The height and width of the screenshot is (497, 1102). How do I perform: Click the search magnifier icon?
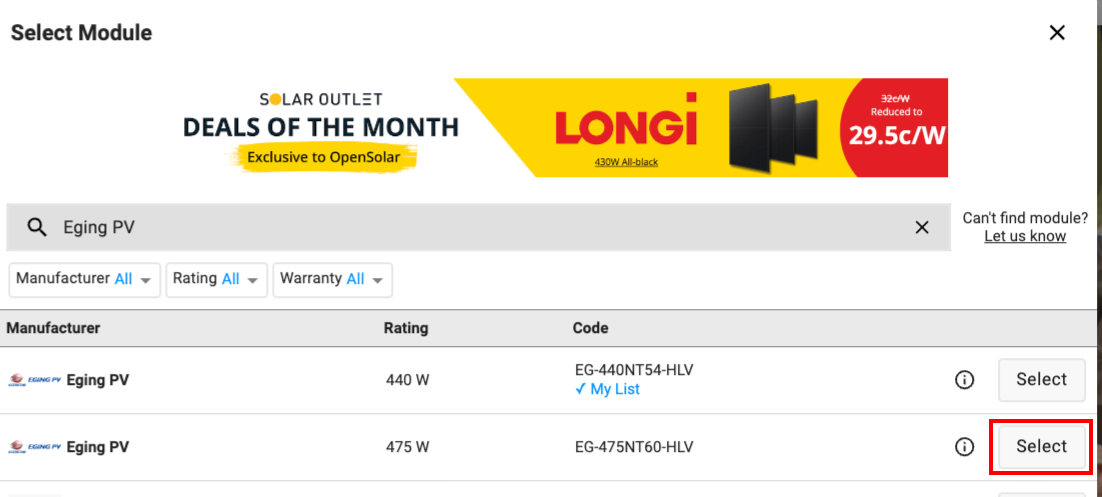(x=37, y=227)
